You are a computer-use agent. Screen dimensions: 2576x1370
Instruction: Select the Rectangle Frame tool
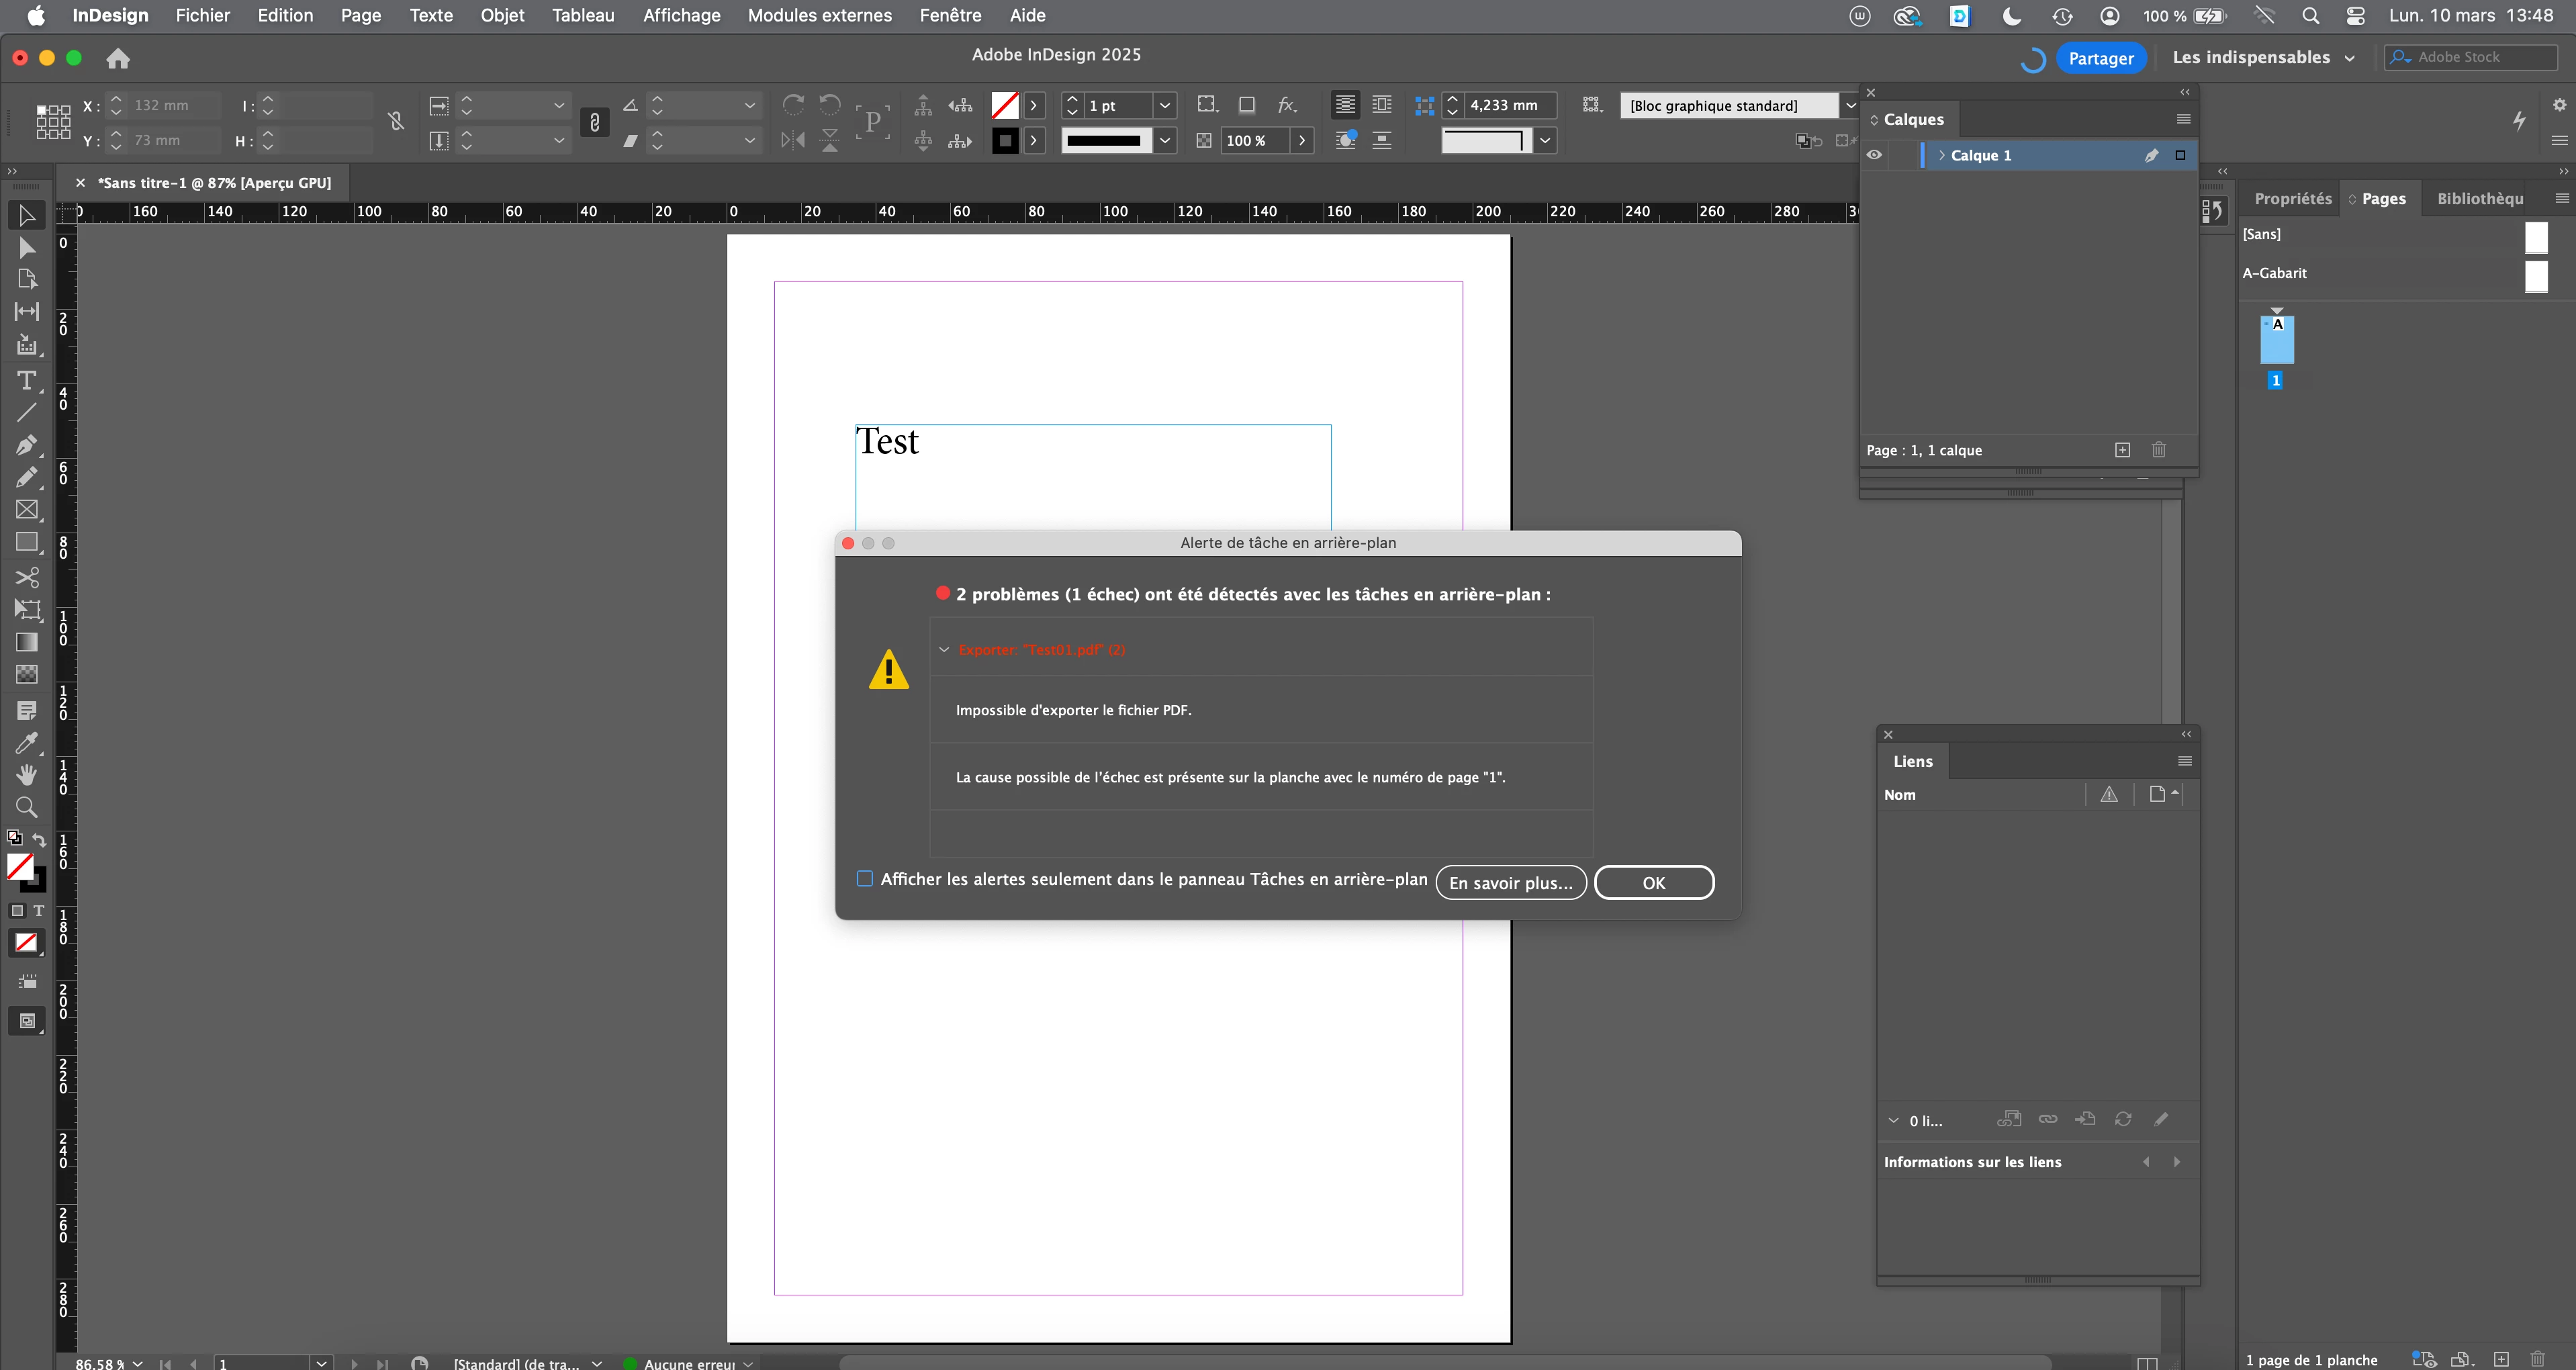[27, 510]
